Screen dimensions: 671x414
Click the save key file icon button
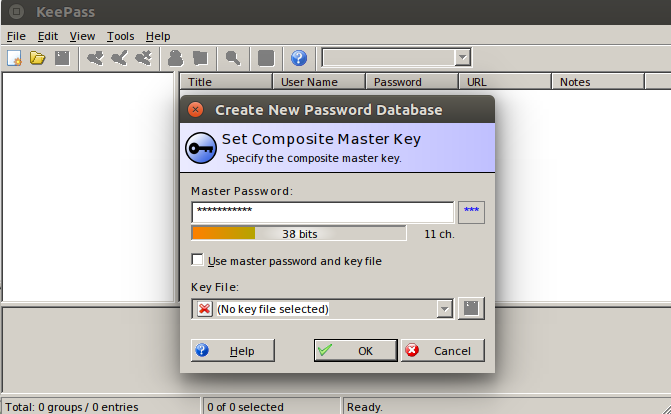pos(471,308)
